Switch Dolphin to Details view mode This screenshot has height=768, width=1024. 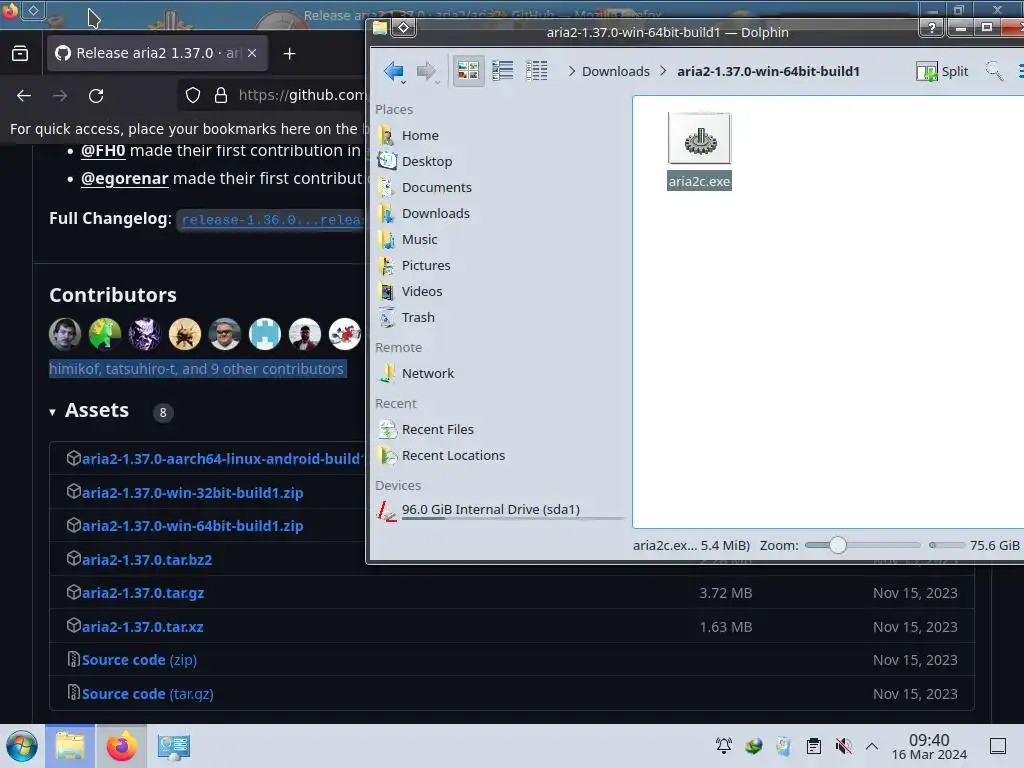[x=537, y=71]
